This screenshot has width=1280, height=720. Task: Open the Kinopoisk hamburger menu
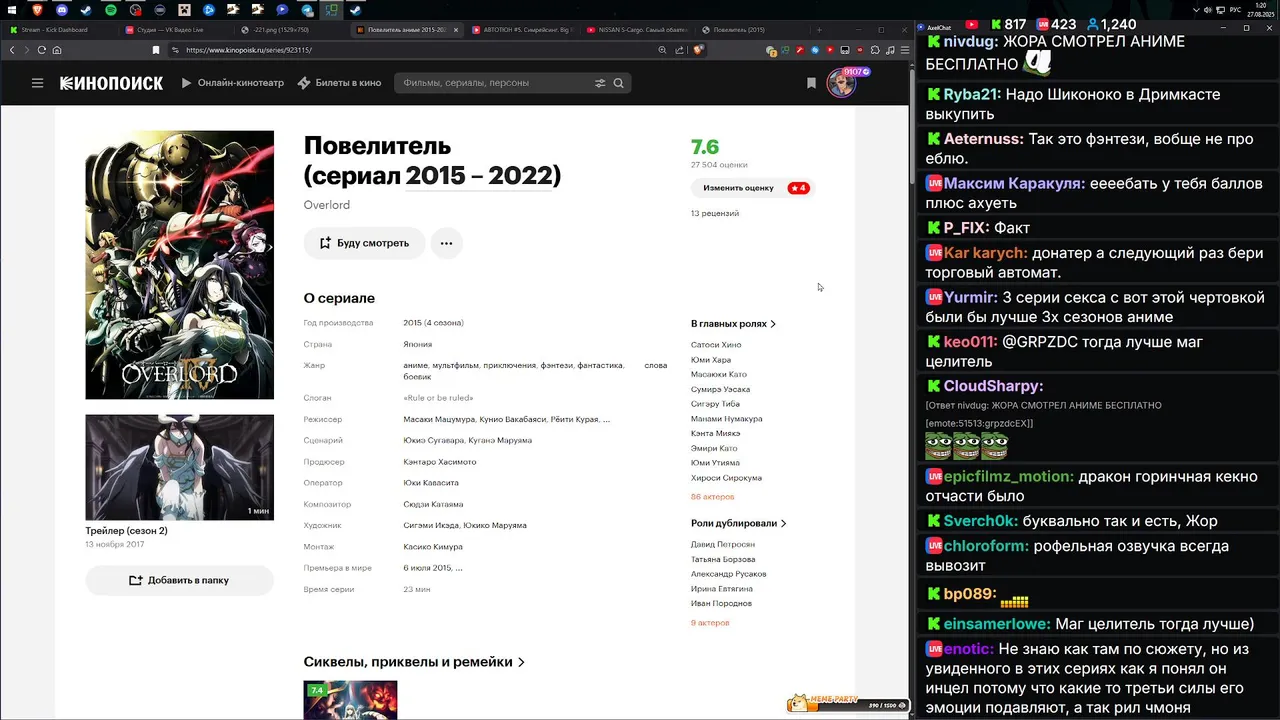click(x=37, y=83)
